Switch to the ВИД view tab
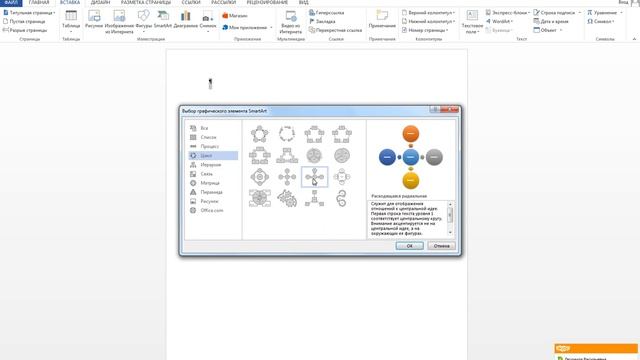The width and height of the screenshot is (640, 360). 303,2
